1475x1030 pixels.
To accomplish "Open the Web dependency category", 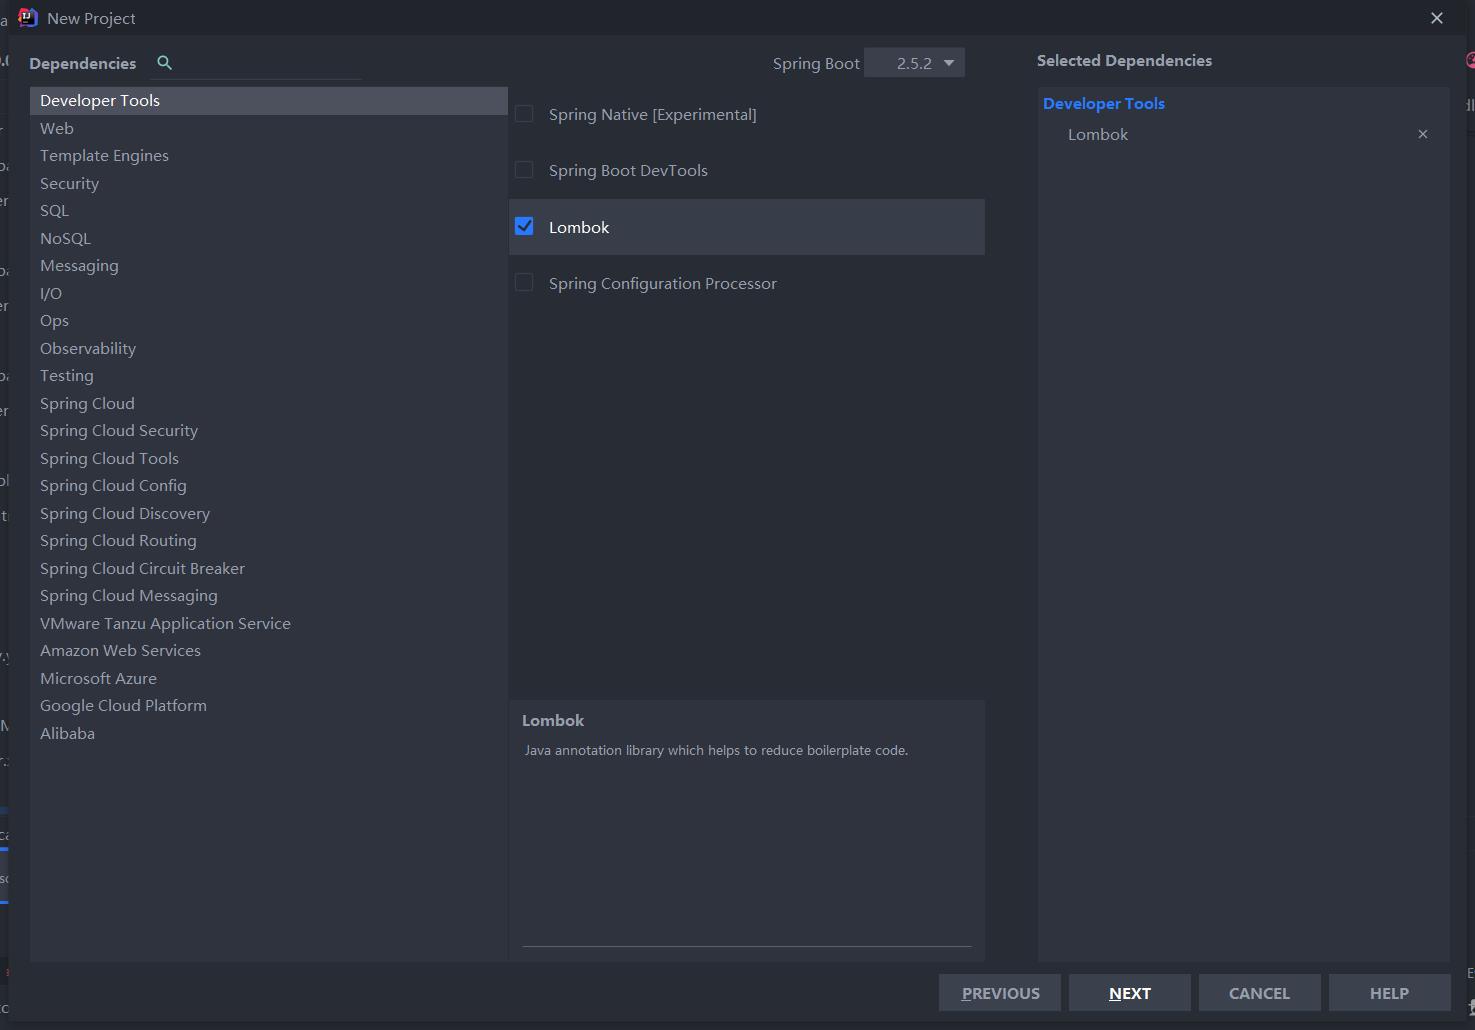I will 269,128.
